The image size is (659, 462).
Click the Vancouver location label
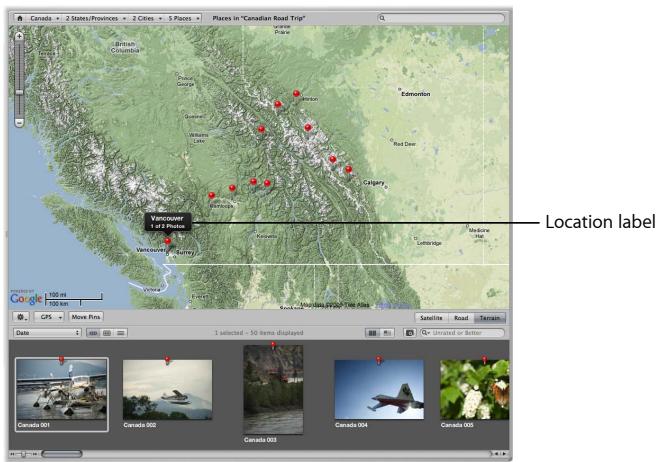click(168, 222)
